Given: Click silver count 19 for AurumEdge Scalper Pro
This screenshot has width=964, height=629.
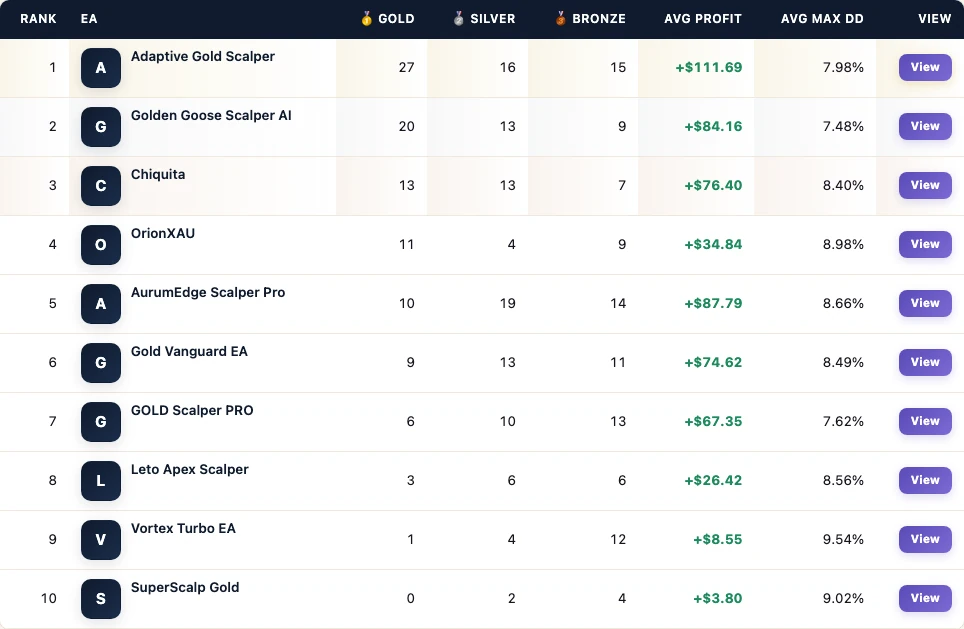Looking at the screenshot, I should coord(507,304).
